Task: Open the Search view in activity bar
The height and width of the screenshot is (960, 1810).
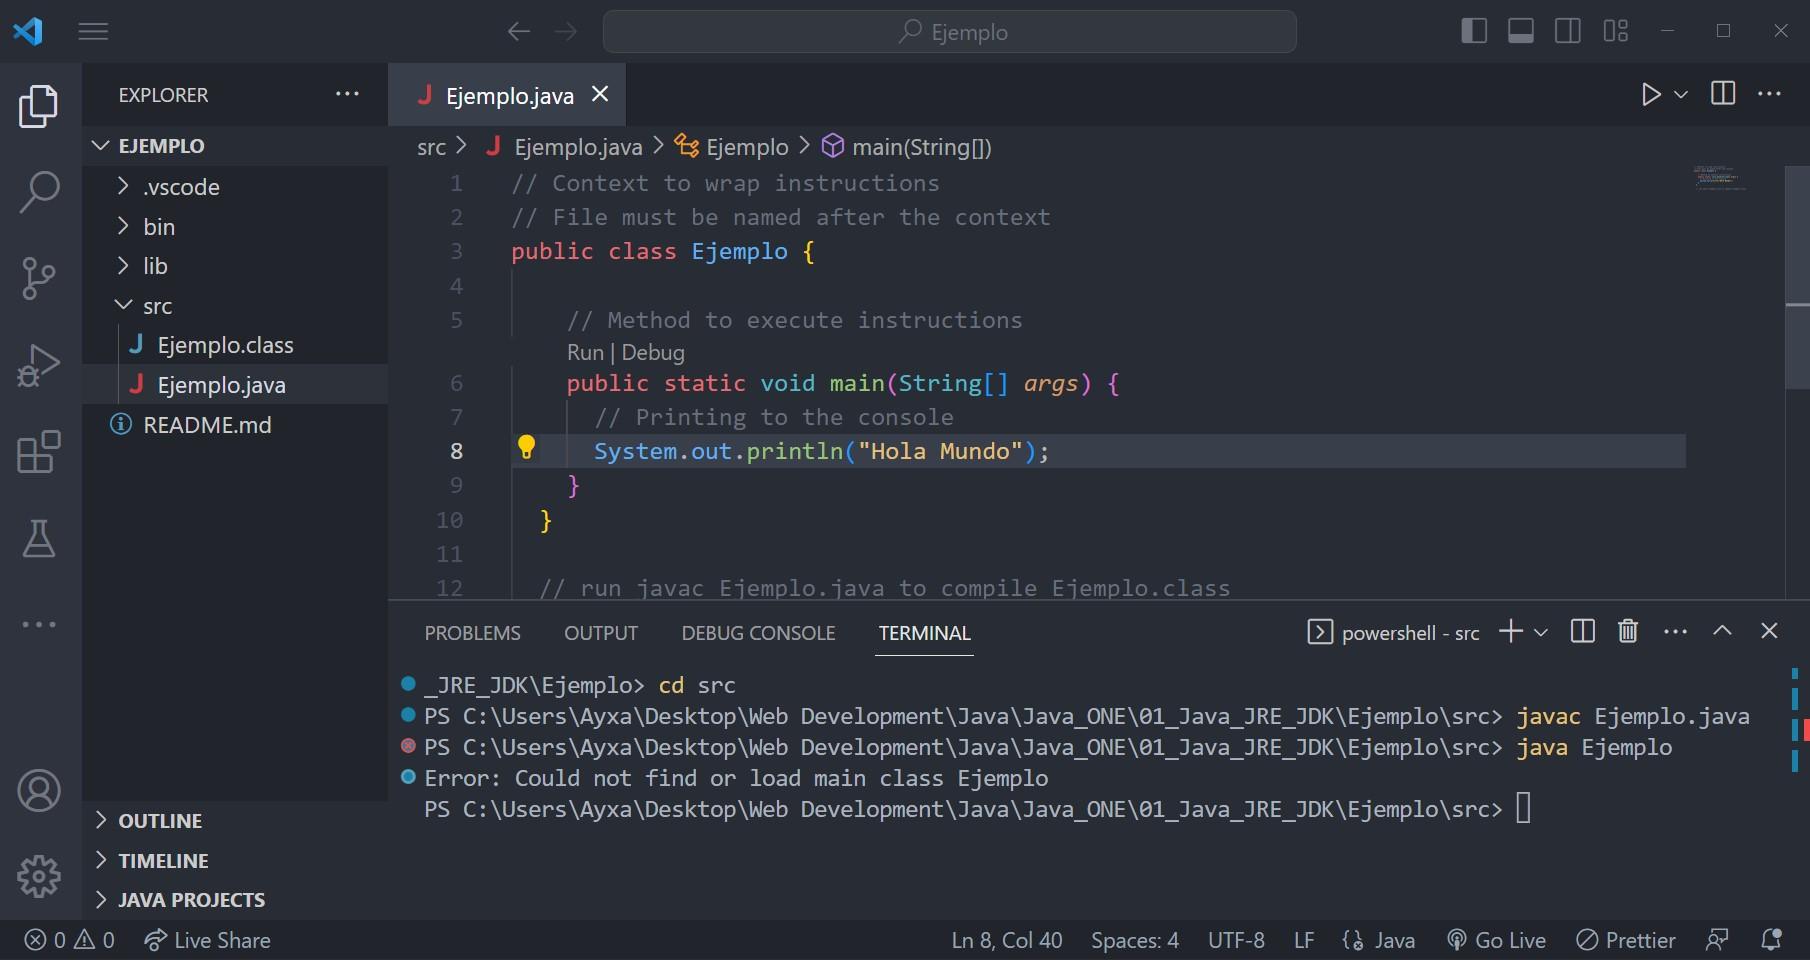Action: coord(39,192)
